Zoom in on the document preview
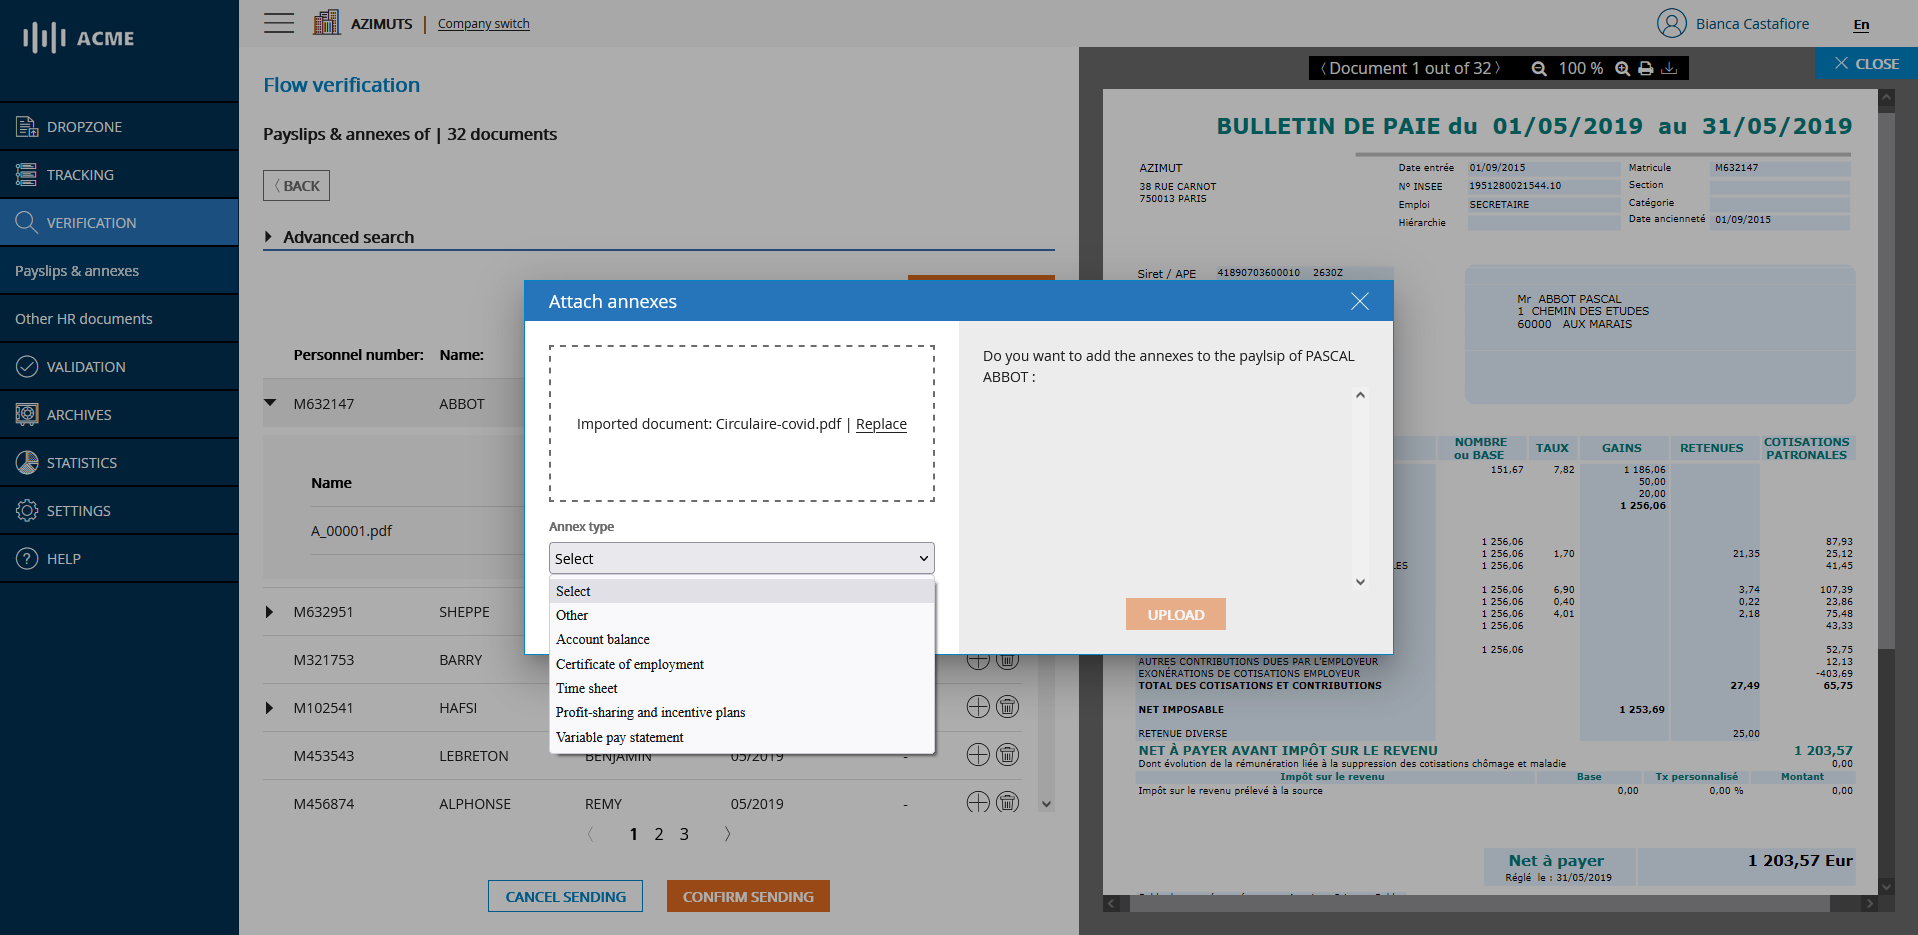 coord(1622,68)
